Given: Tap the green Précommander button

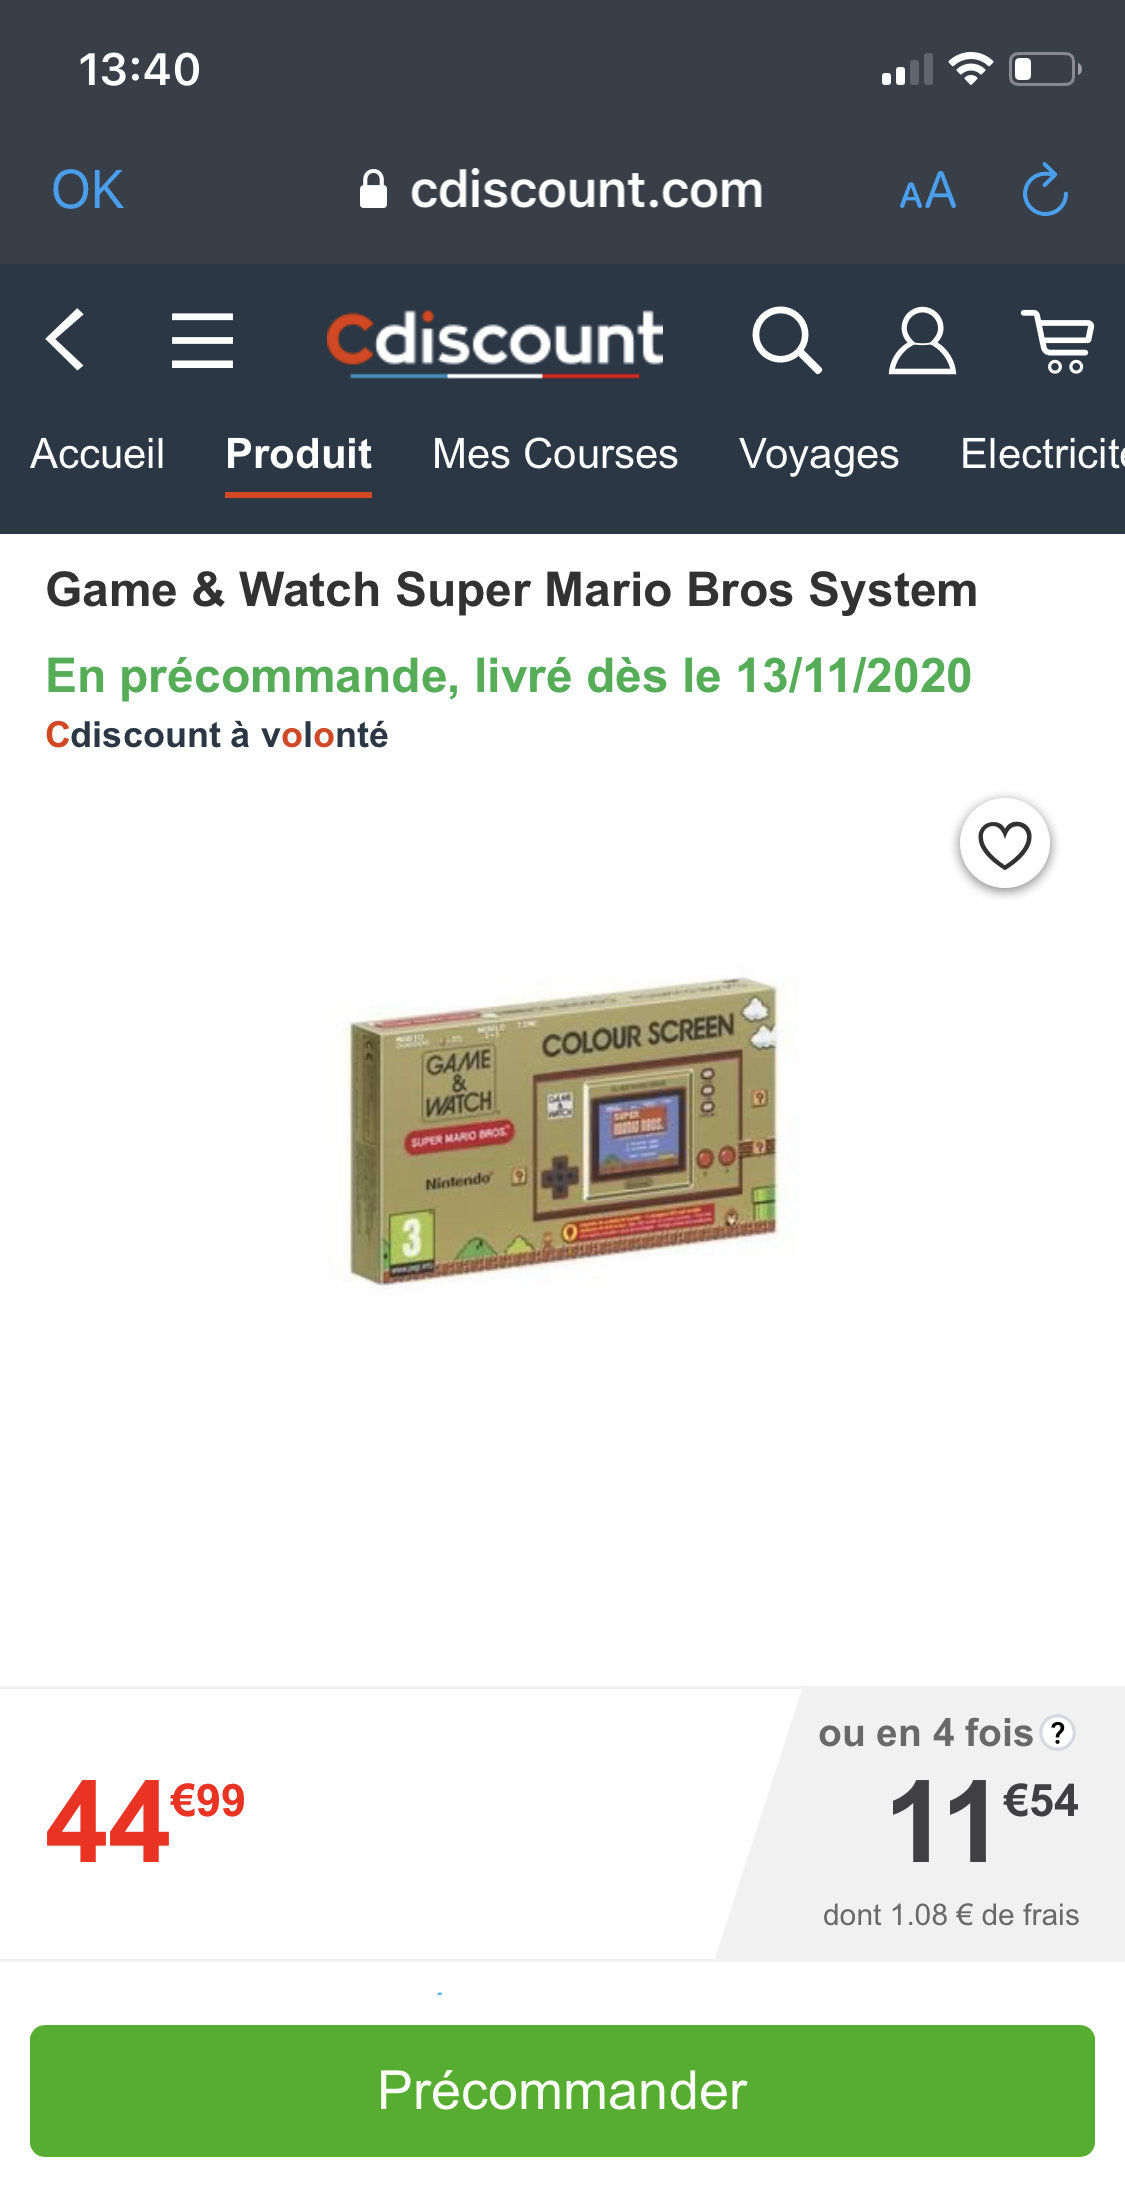Looking at the screenshot, I should click(x=562, y=2090).
